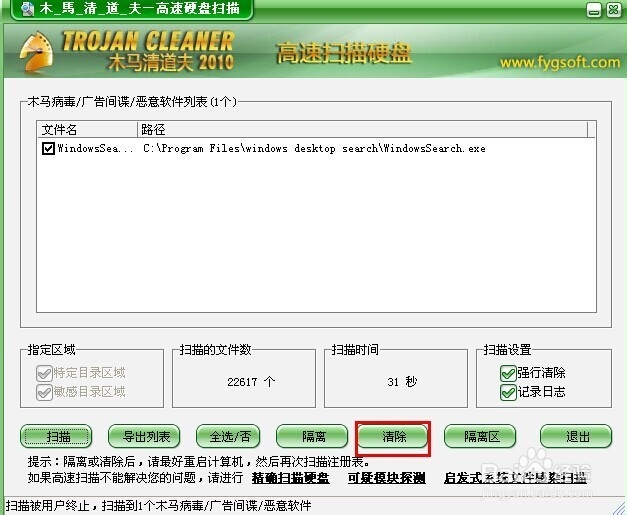Screen dimensions: 627x515
Task: Click the status bar scan result message
Action: (x=158, y=506)
